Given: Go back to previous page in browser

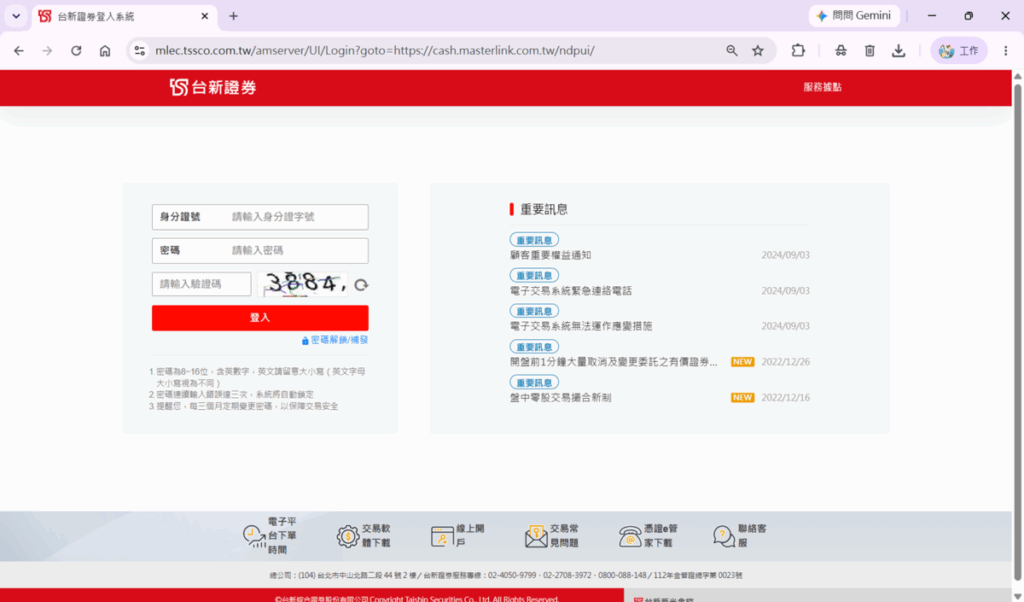Looking at the screenshot, I should click(x=19, y=51).
